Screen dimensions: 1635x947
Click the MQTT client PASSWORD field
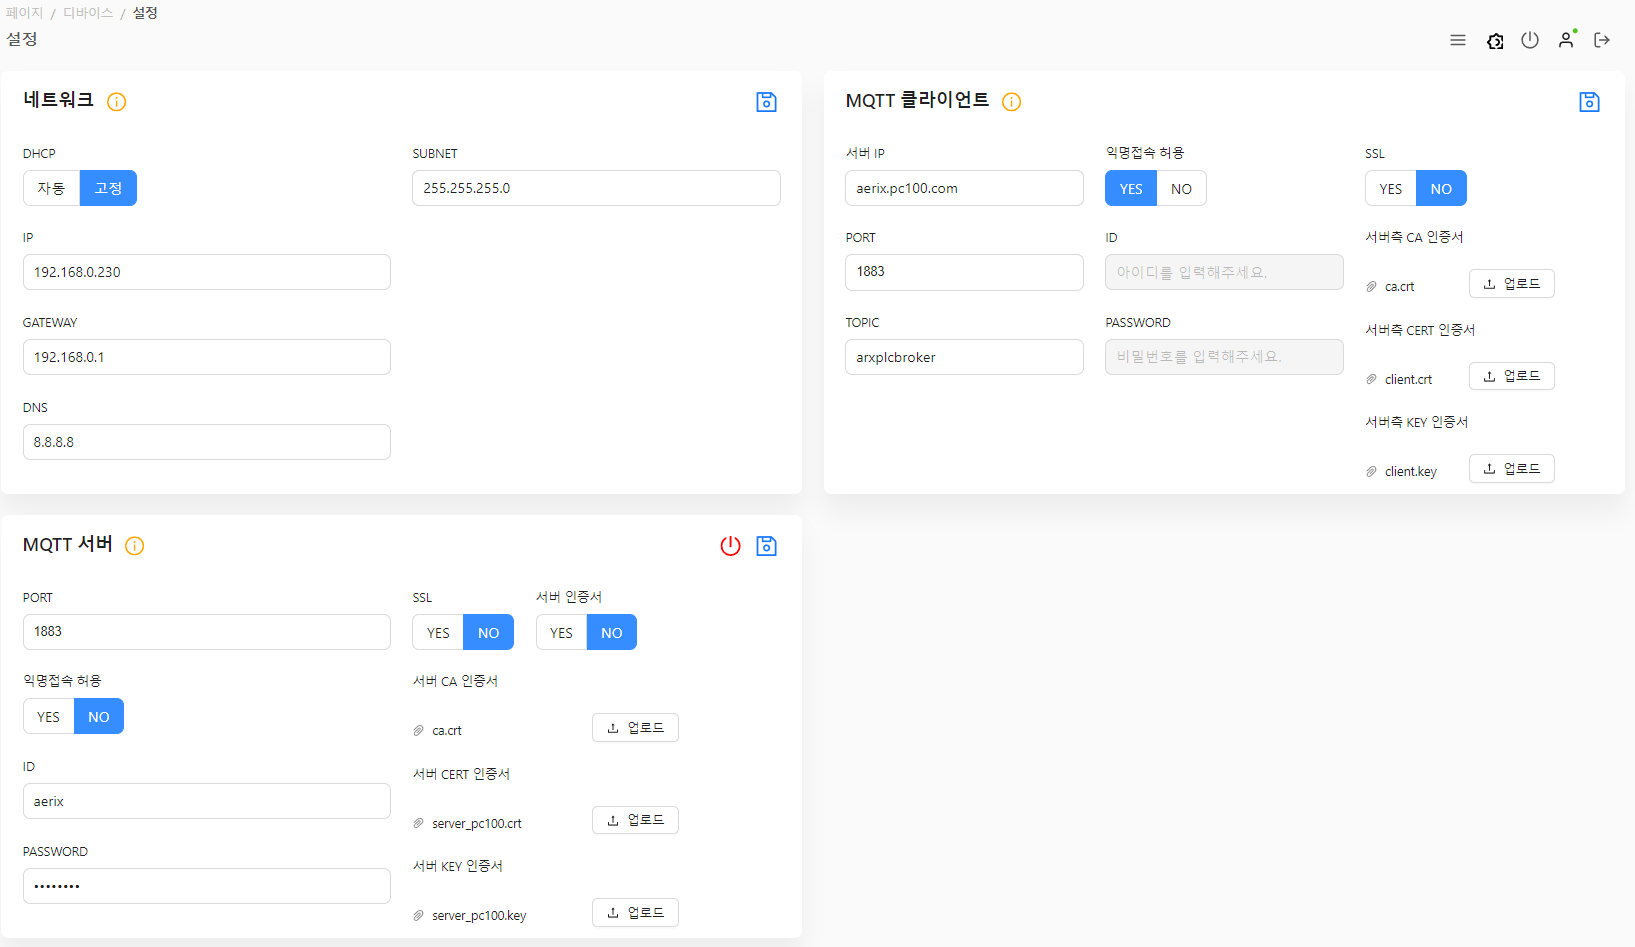[1224, 357]
